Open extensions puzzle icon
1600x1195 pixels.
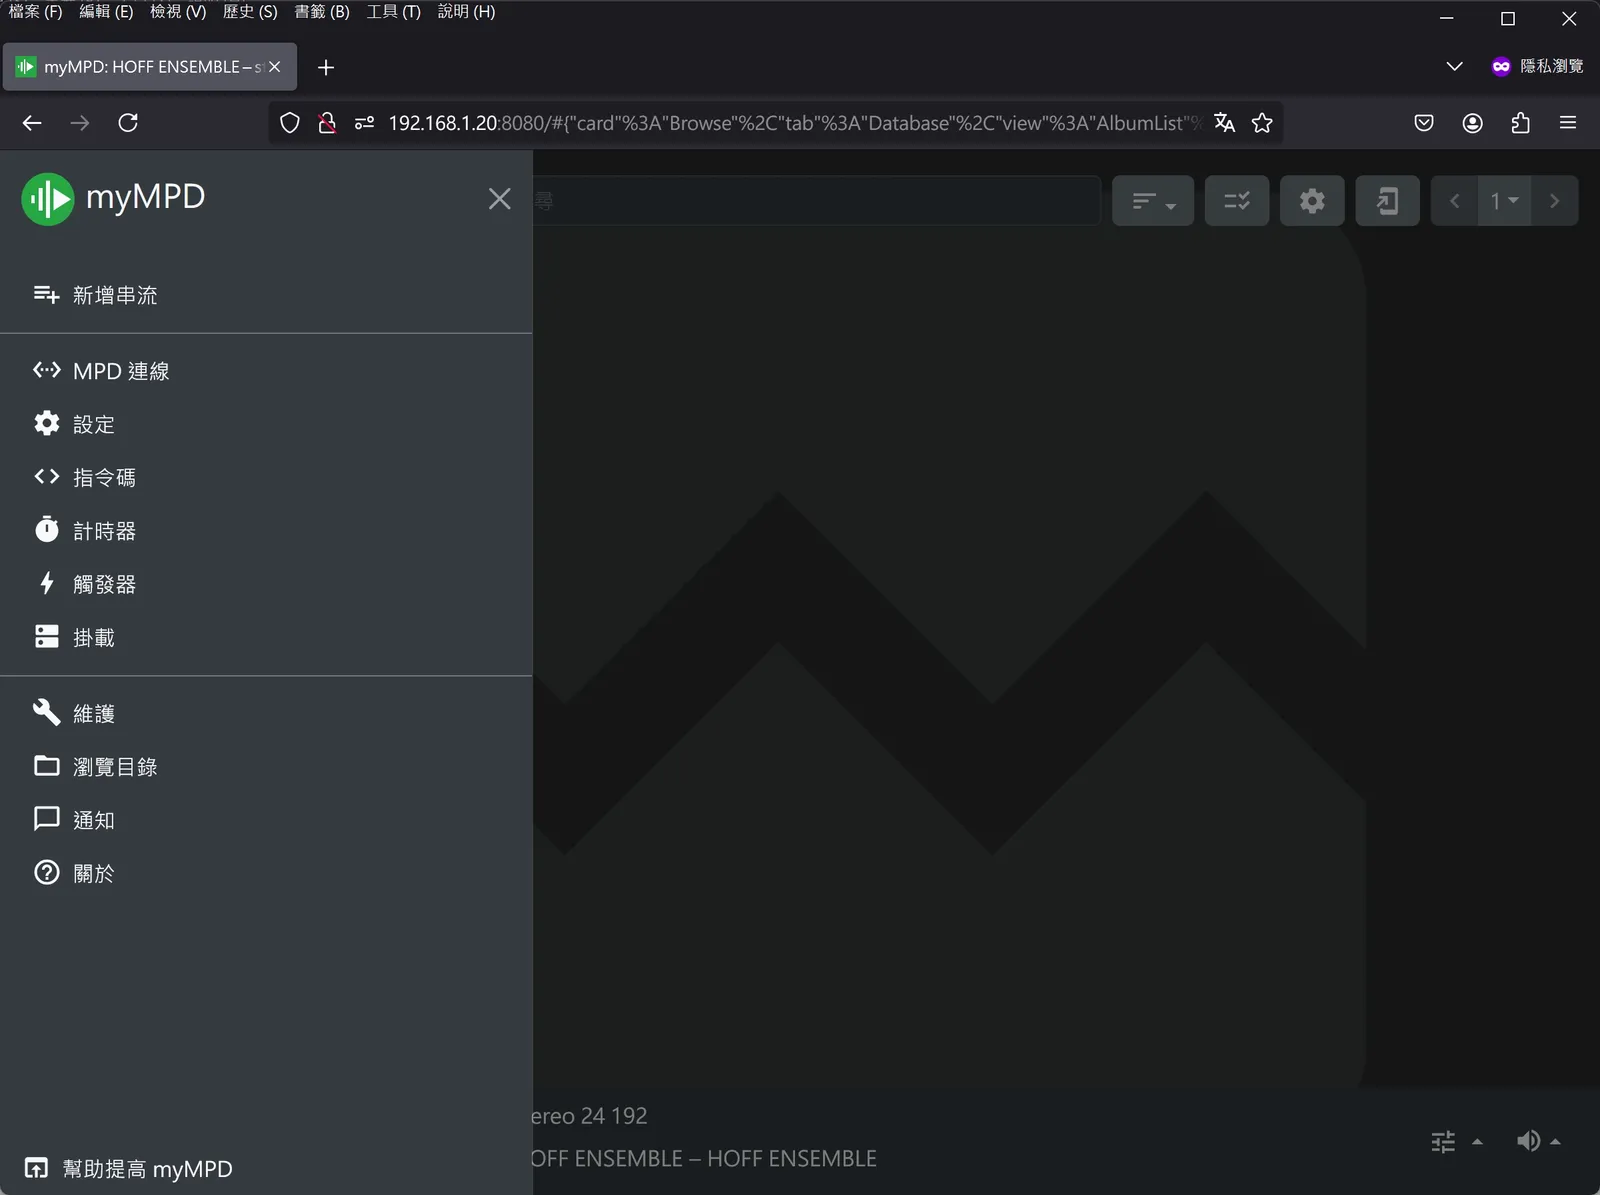(1520, 123)
